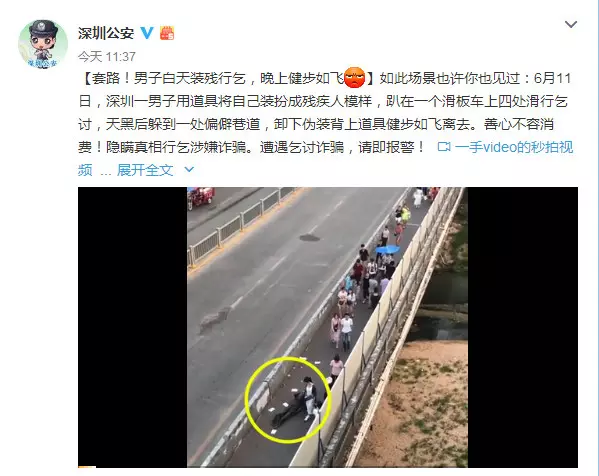
Task: Open the 一手video的秒拍视 video link
Action: pos(513,147)
